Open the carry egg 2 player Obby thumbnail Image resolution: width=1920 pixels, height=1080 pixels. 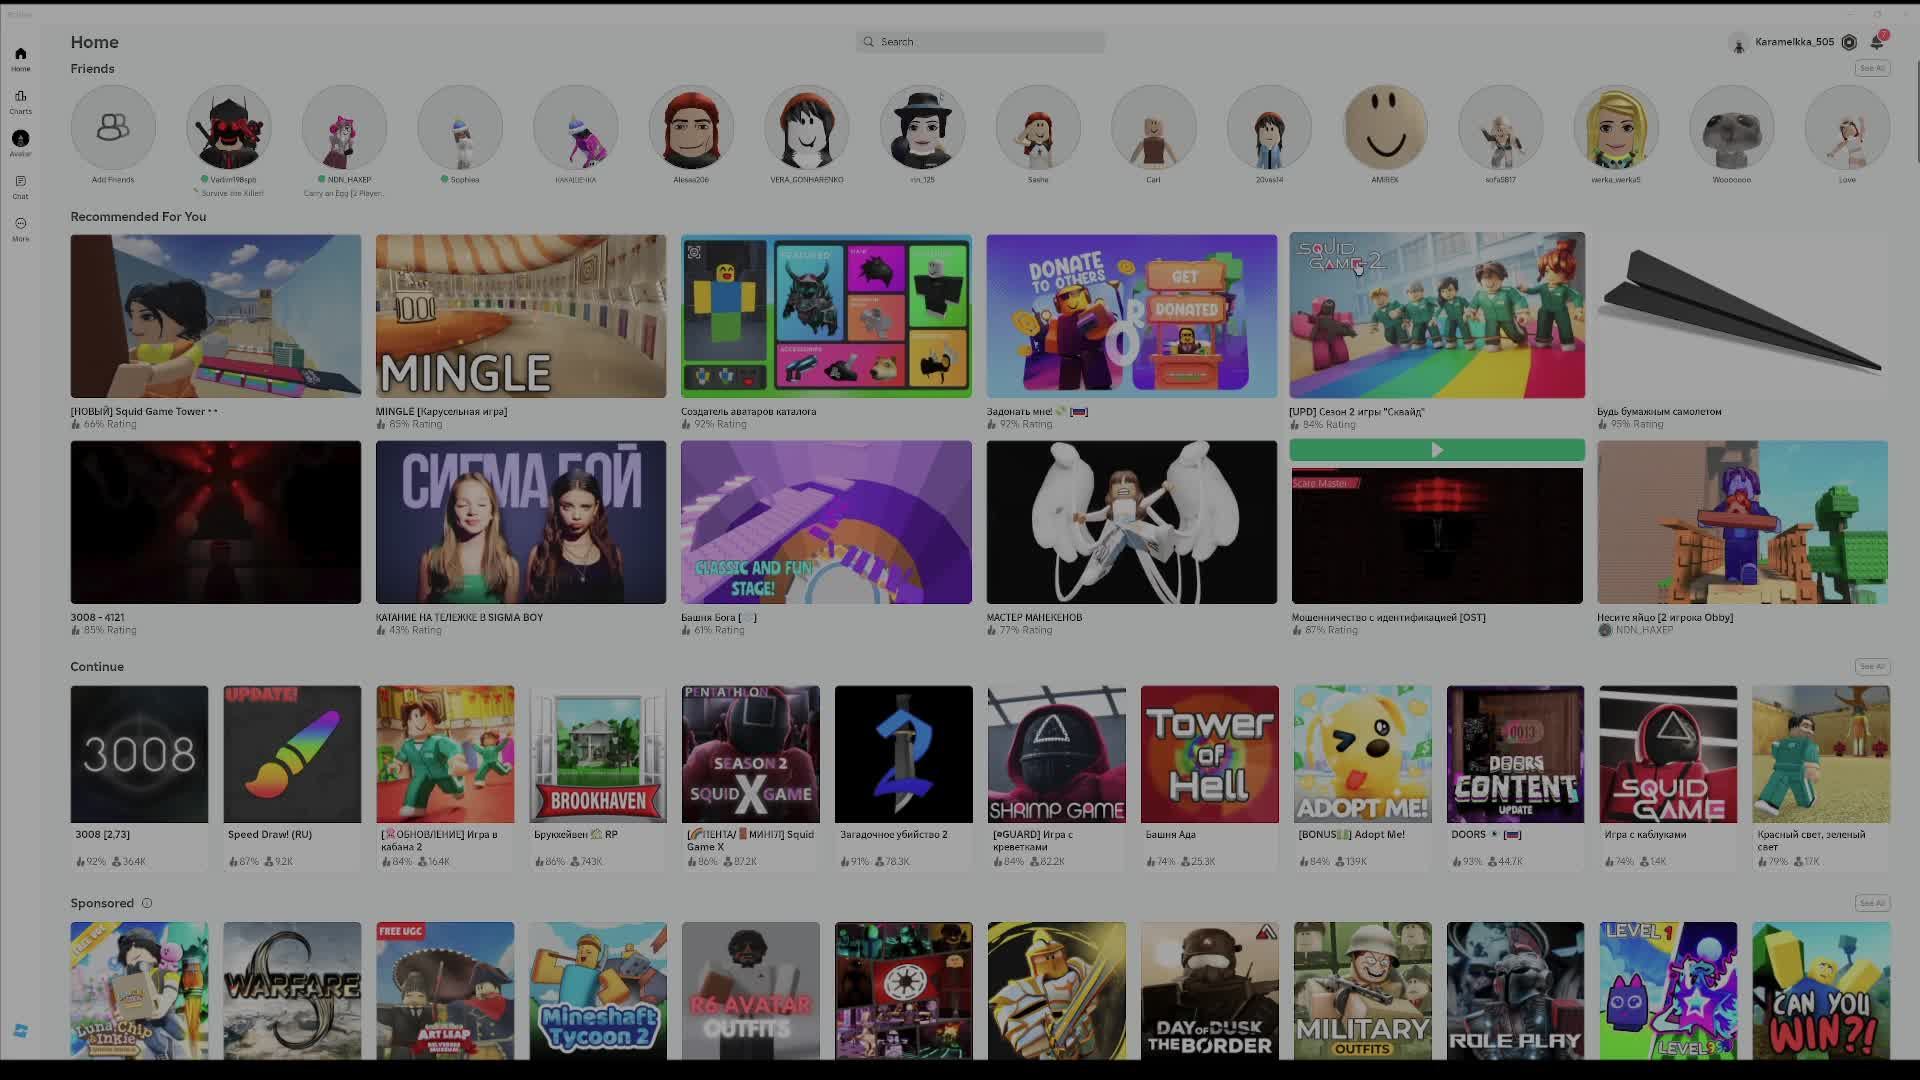click(x=1742, y=522)
